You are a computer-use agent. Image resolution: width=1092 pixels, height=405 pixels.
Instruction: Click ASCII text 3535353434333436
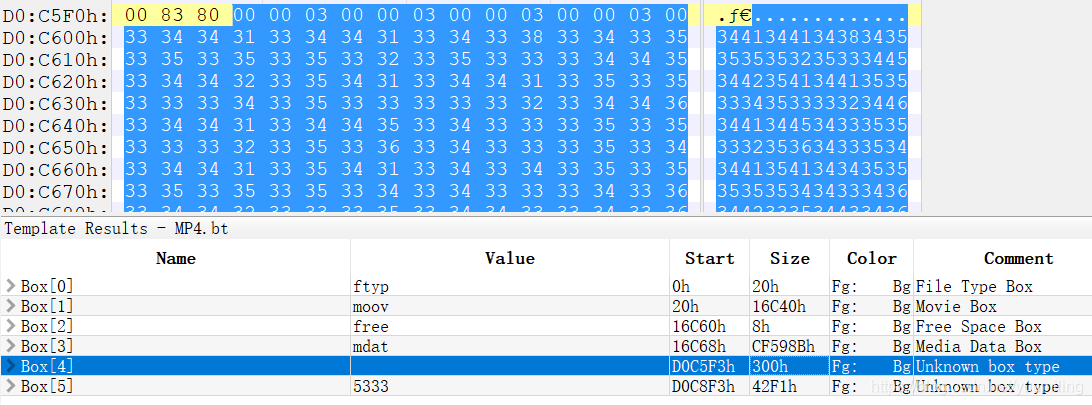tap(812, 191)
